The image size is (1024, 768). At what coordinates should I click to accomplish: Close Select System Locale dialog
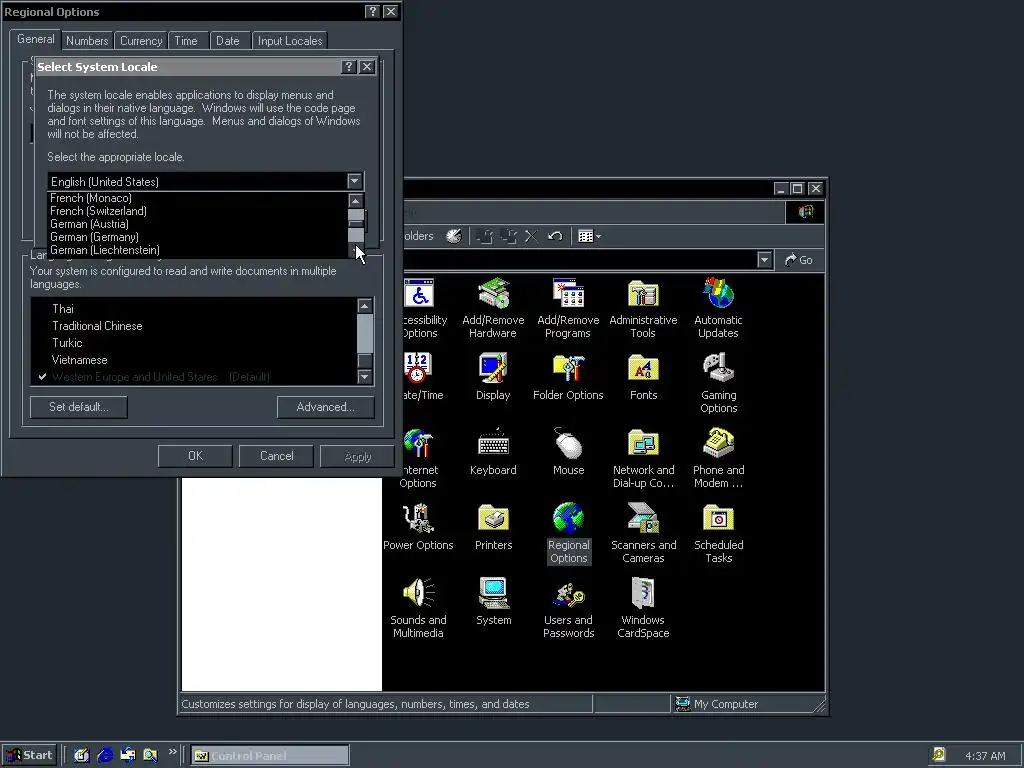point(367,67)
